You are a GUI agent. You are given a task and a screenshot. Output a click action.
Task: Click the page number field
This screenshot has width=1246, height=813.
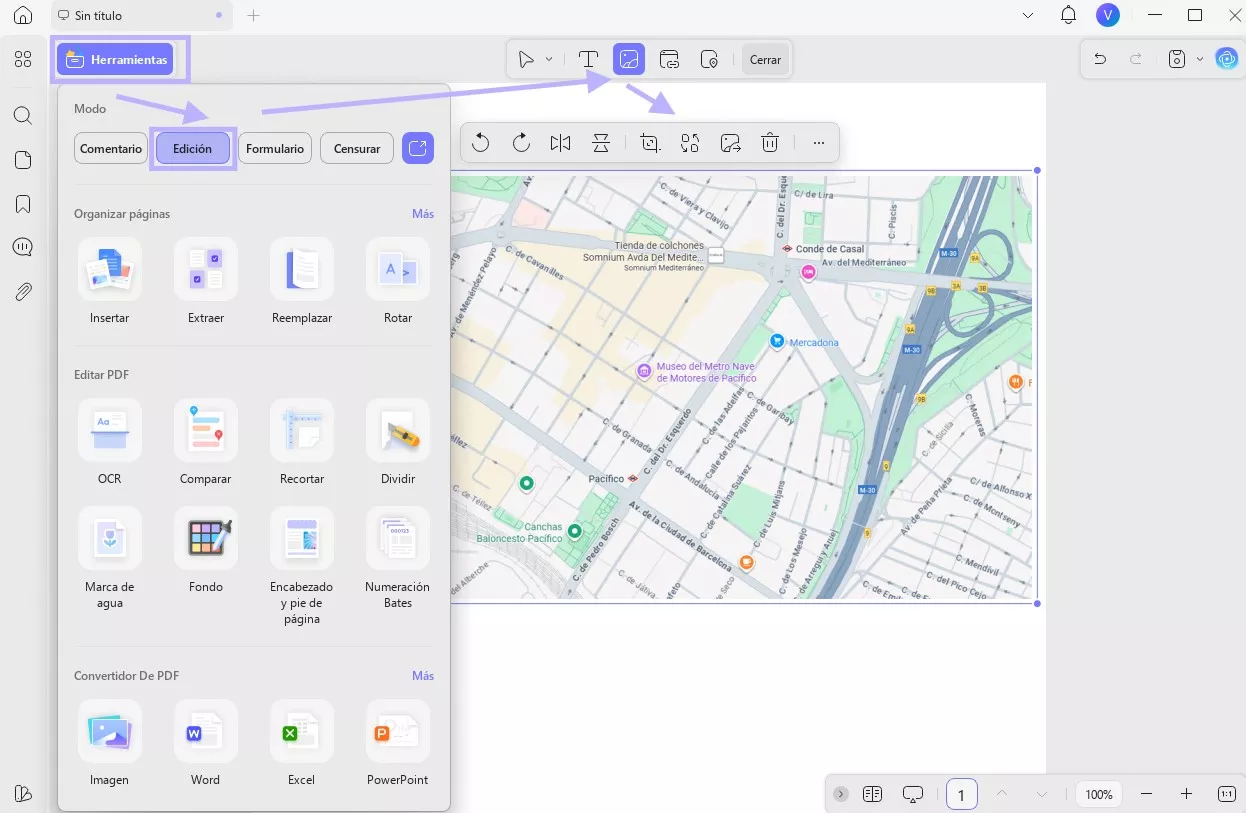click(961, 794)
